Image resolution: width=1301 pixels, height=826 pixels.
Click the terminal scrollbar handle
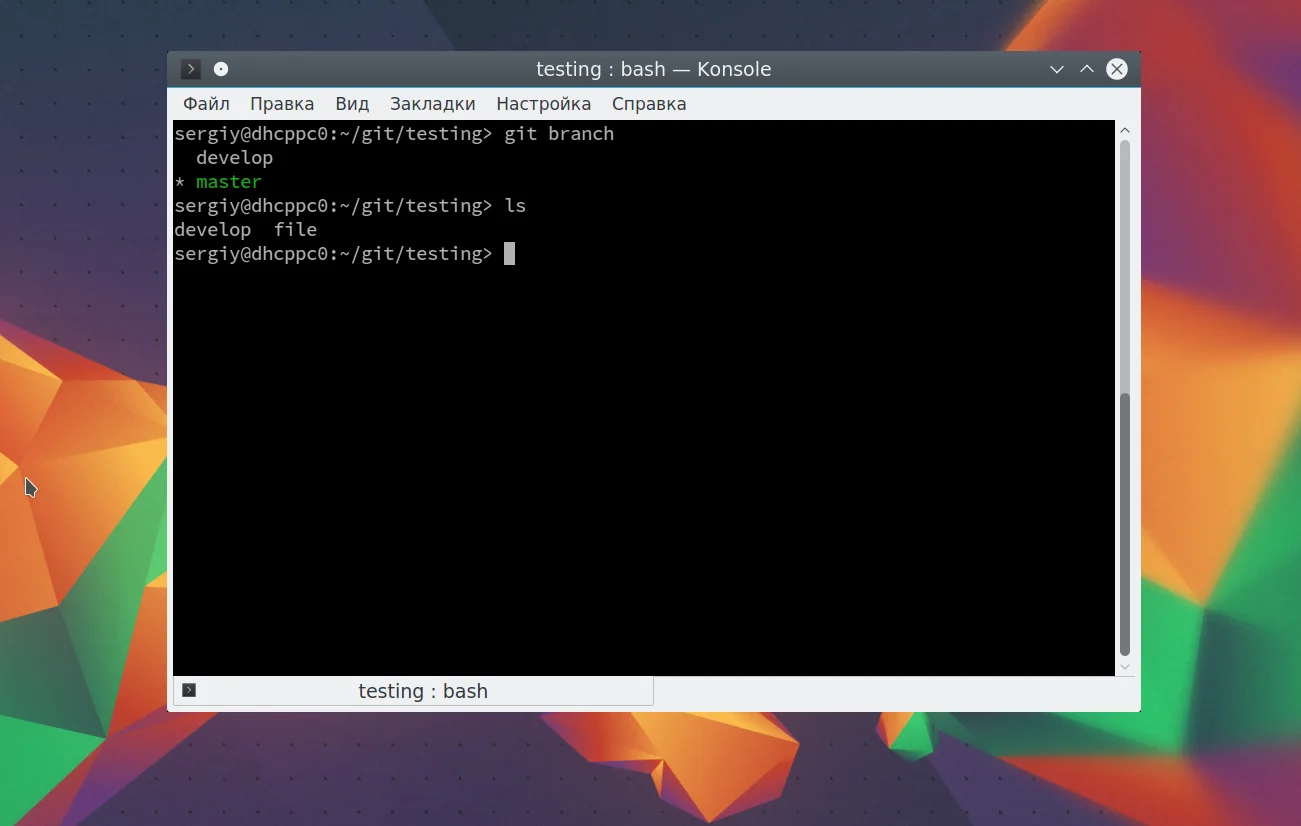1125,524
